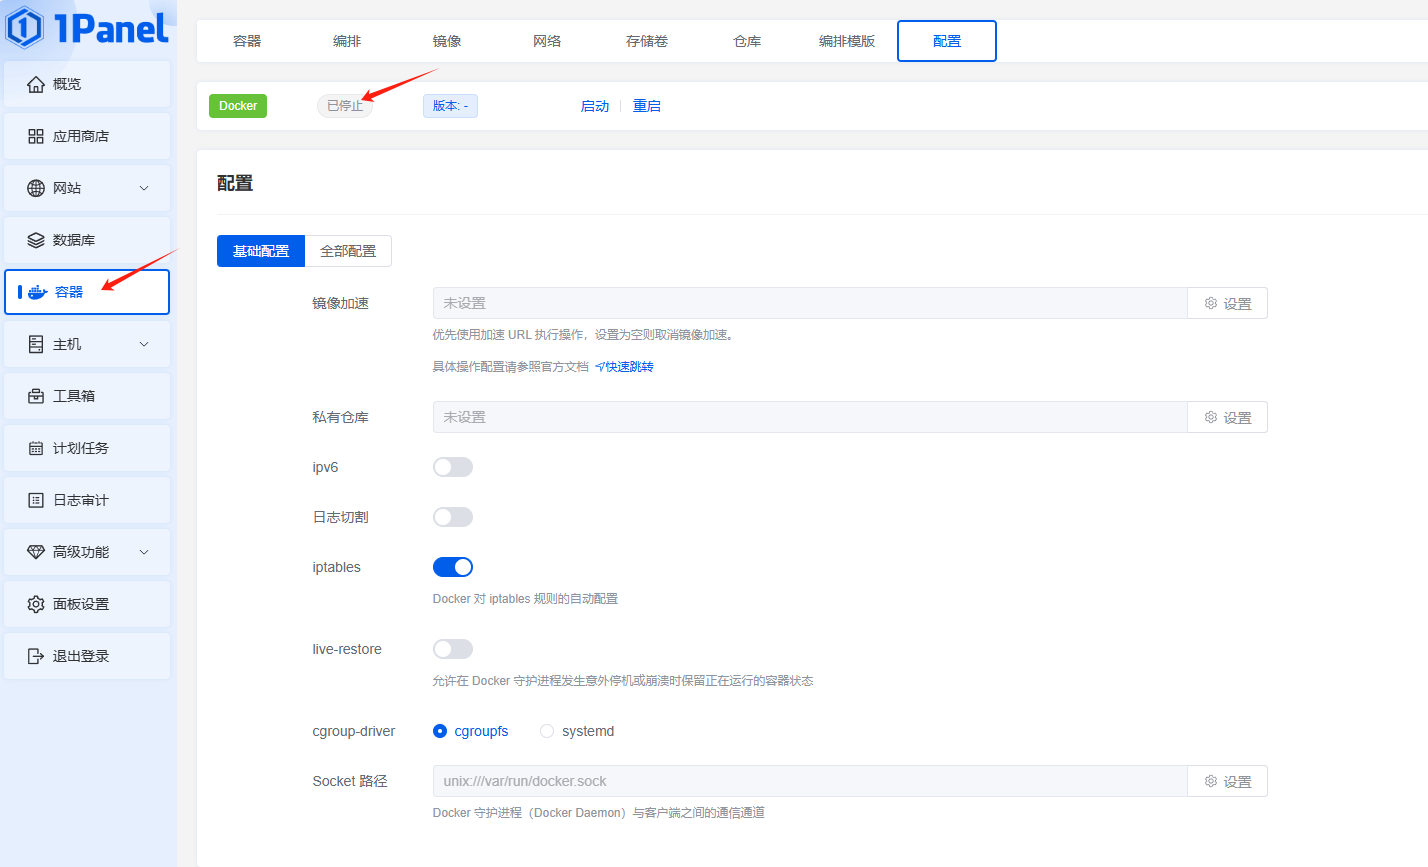Click the home icon for 概览
Screen dimensions: 1428x867
click(x=36, y=84)
